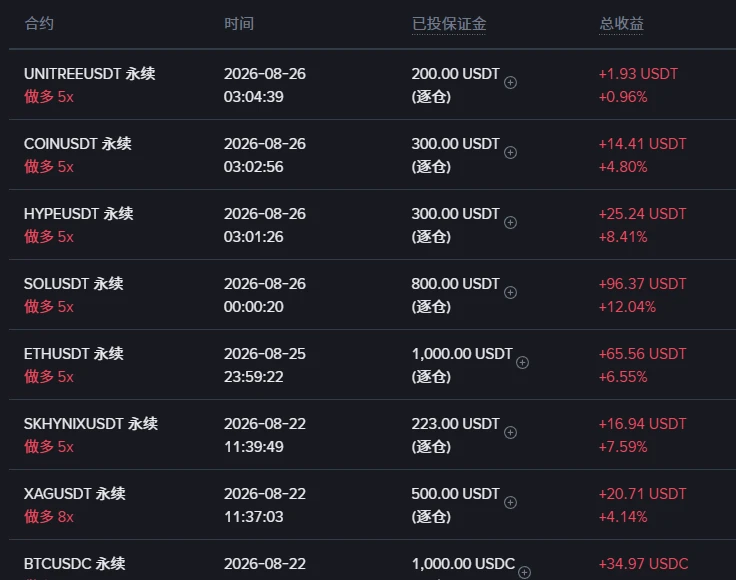Add margin to ETHUSDT position plus icon
Screen dimensions: 736x580
coord(522,362)
